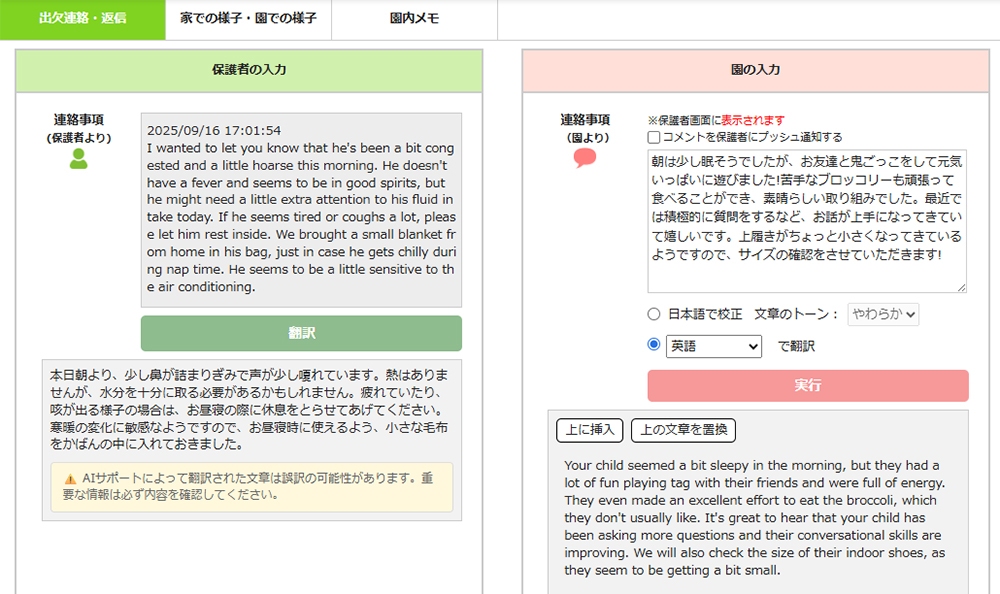Click into the nursery message text area

(x=806, y=220)
